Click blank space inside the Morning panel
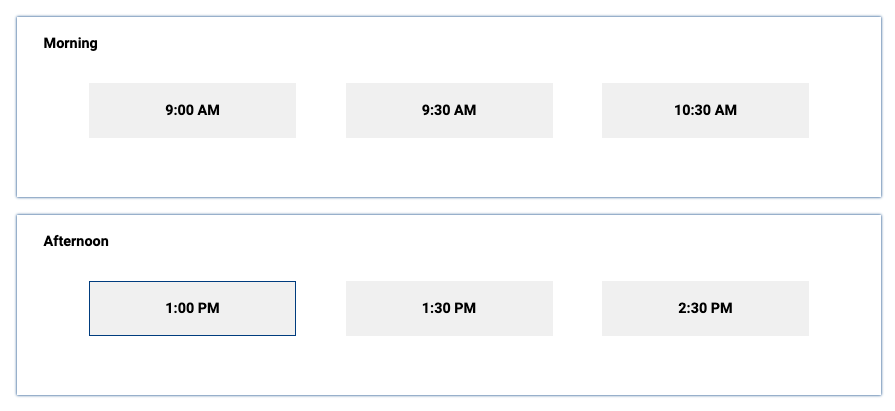 coord(449,168)
